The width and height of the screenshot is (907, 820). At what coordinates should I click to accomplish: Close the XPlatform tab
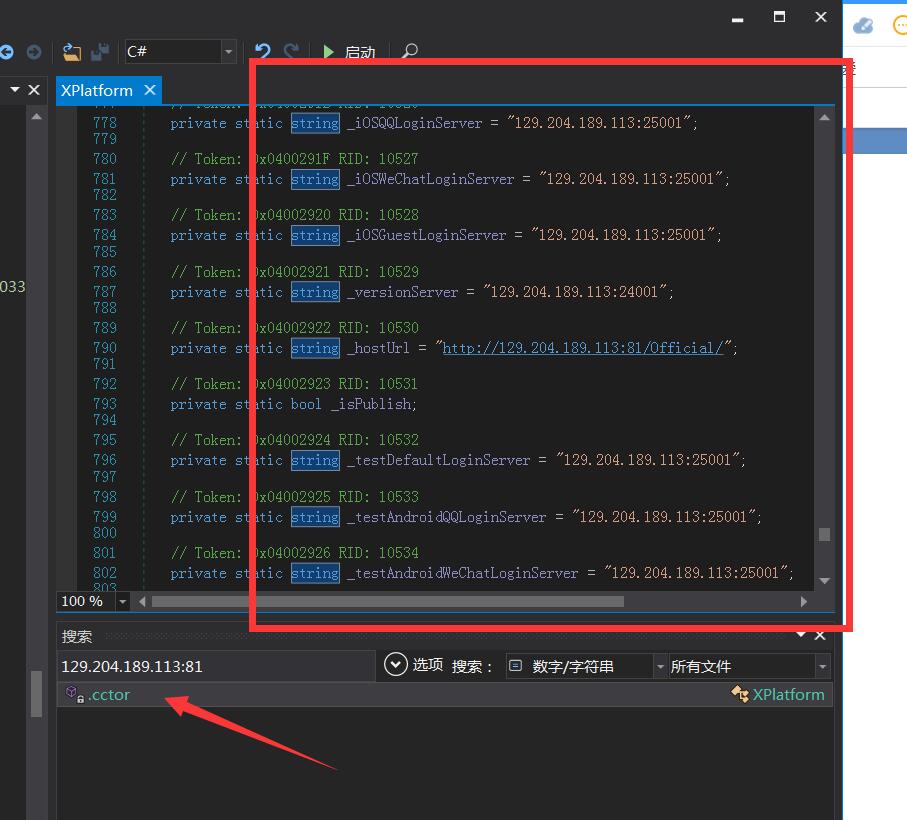pos(150,90)
